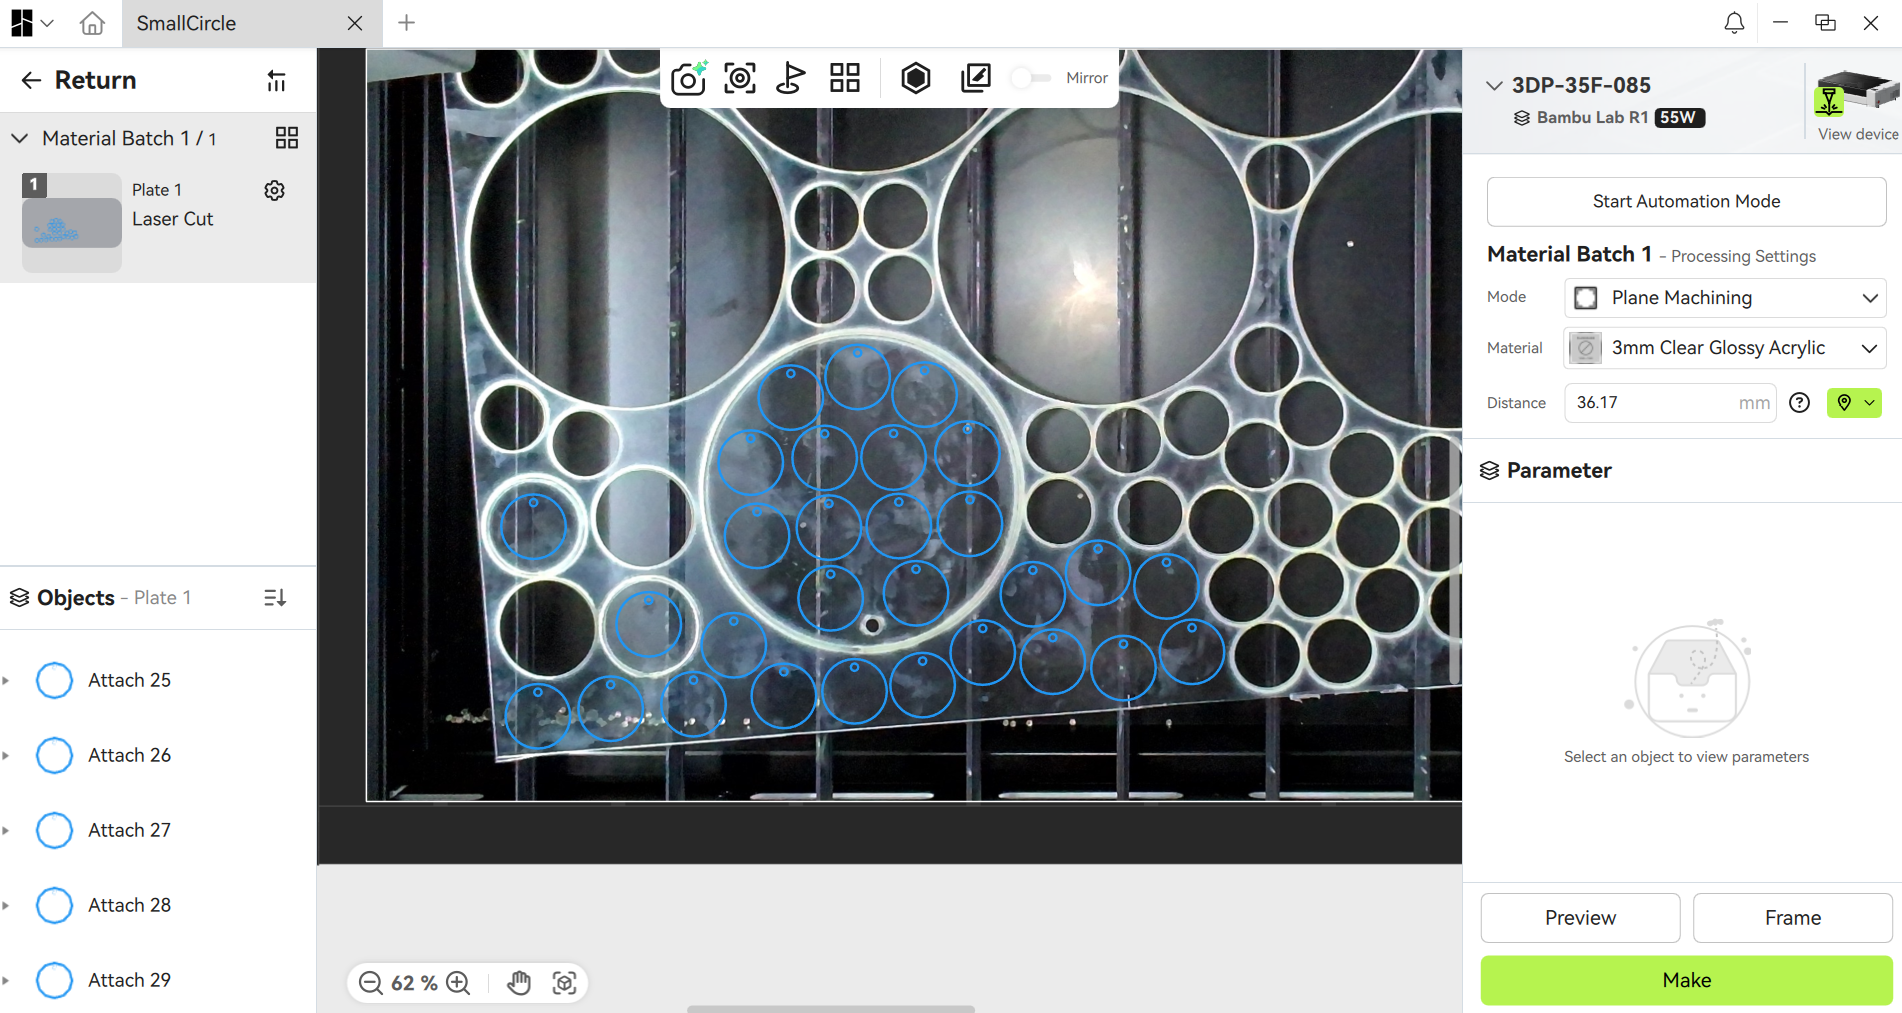Click the horizontal scrollbar under the canvas
1902x1013 pixels.
point(830,1009)
